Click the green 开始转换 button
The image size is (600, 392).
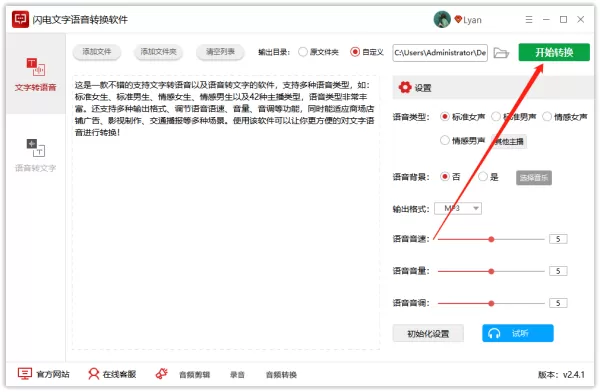(x=554, y=52)
